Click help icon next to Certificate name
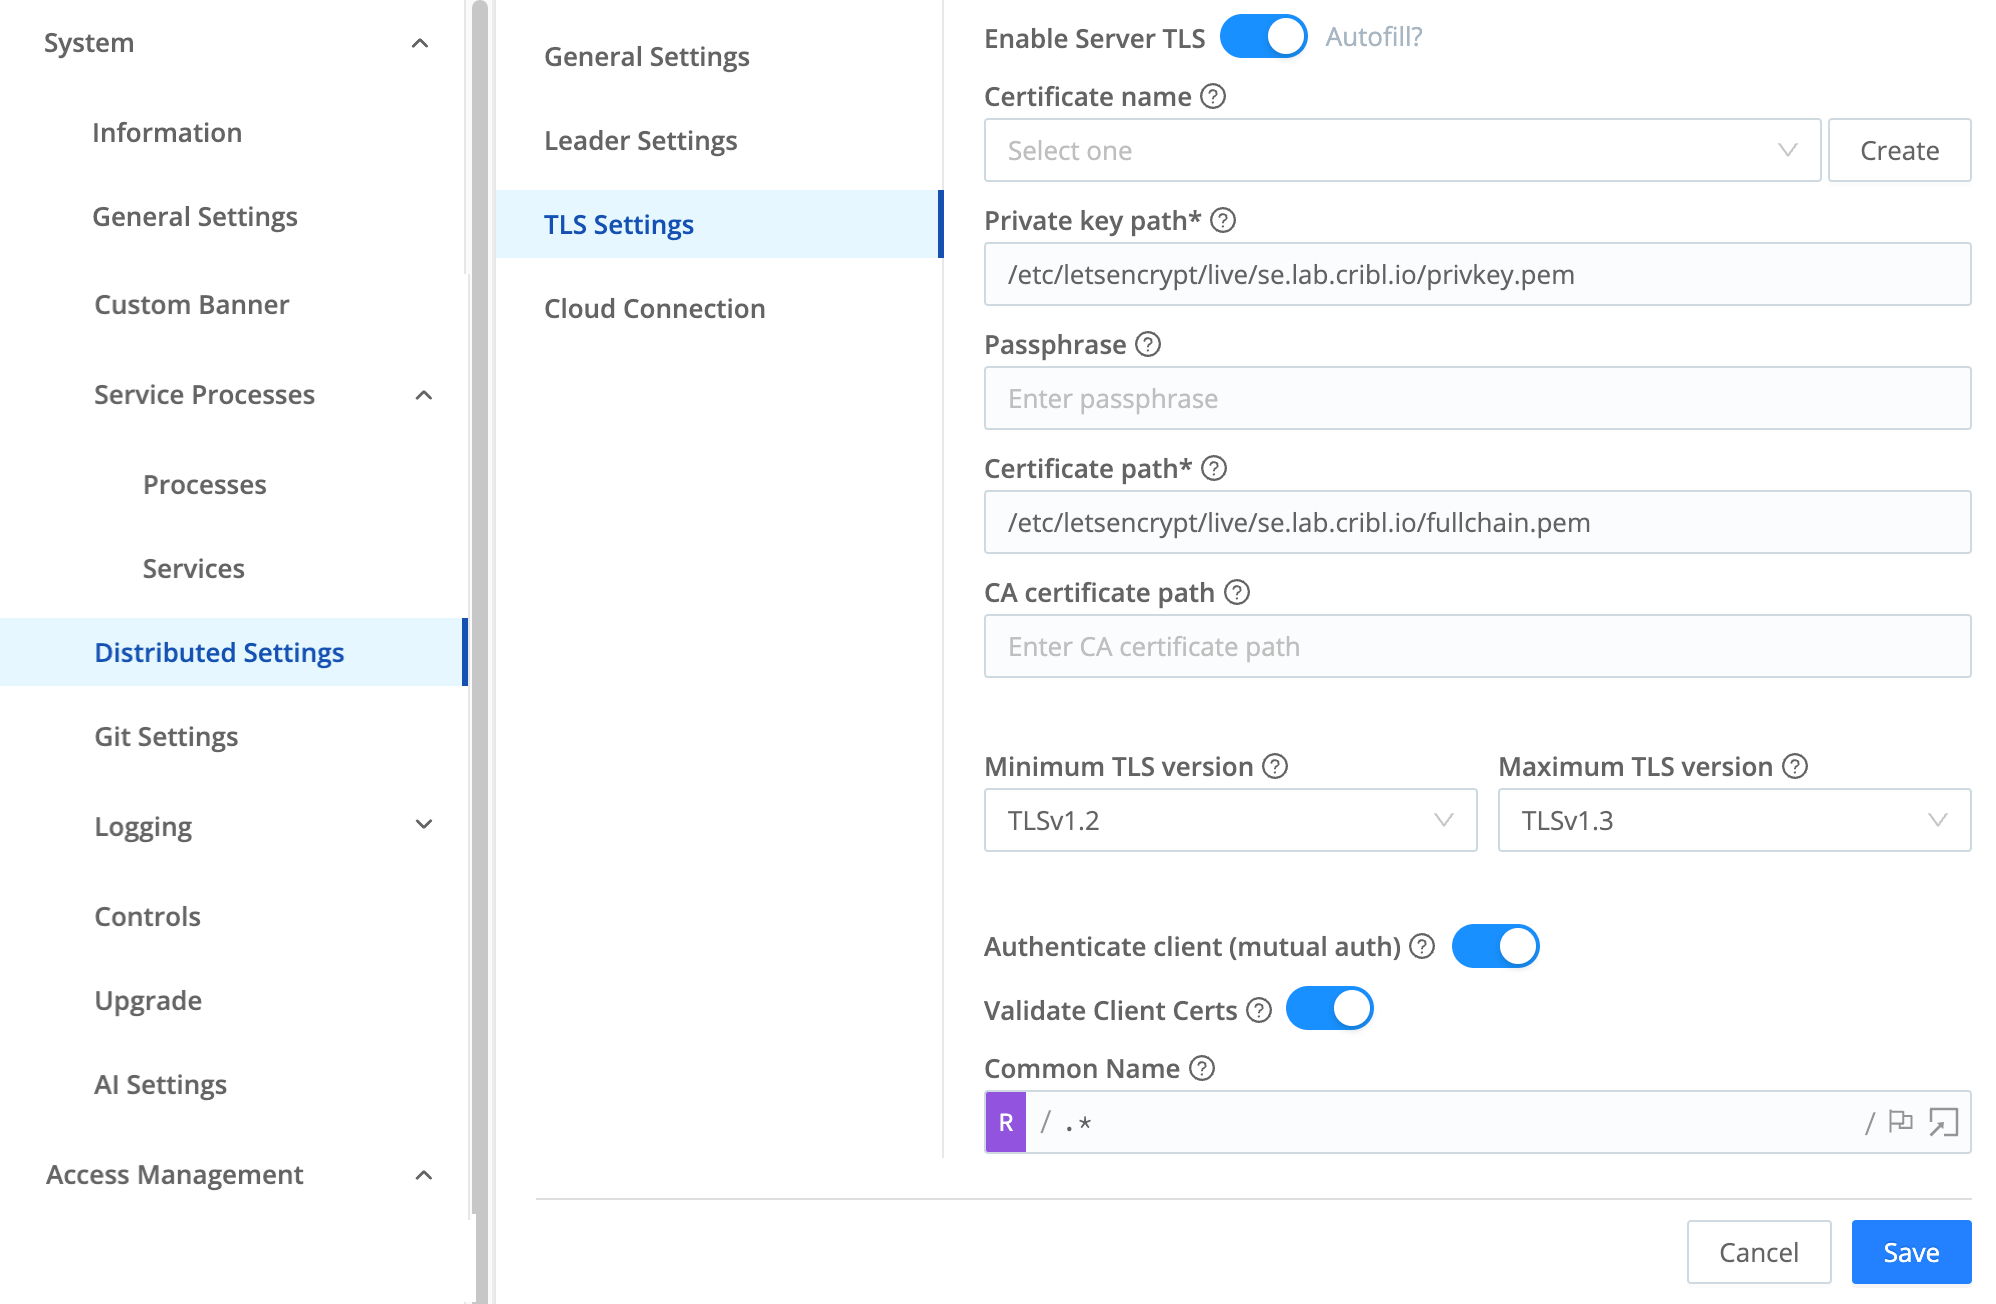 click(1213, 97)
